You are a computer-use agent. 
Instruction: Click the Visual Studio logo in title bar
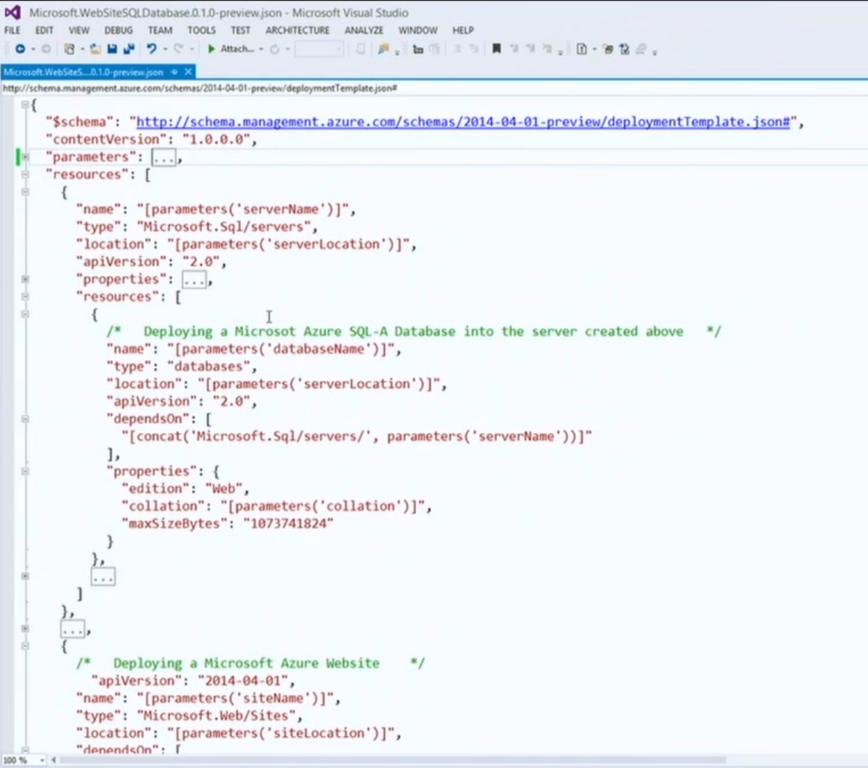pyautogui.click(x=13, y=12)
